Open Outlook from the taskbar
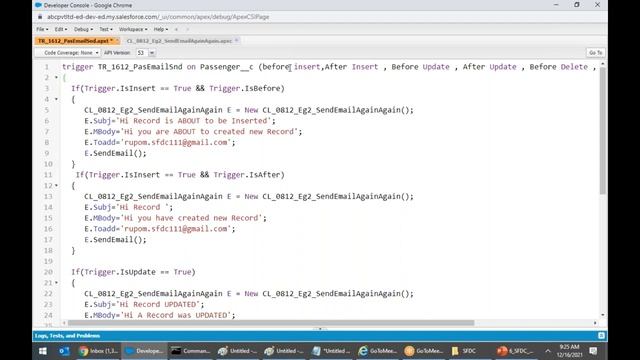The width and height of the screenshot is (640, 360). (x=64, y=351)
